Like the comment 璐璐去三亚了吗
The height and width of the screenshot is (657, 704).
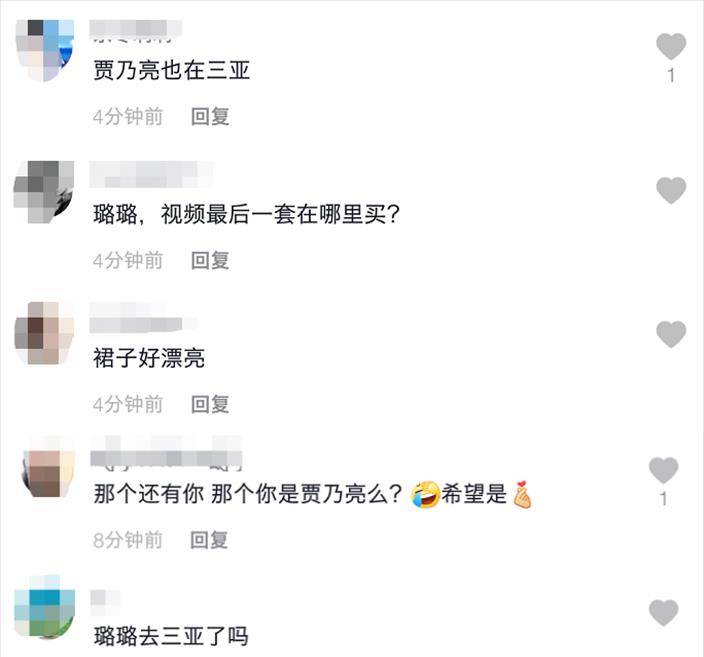664,613
